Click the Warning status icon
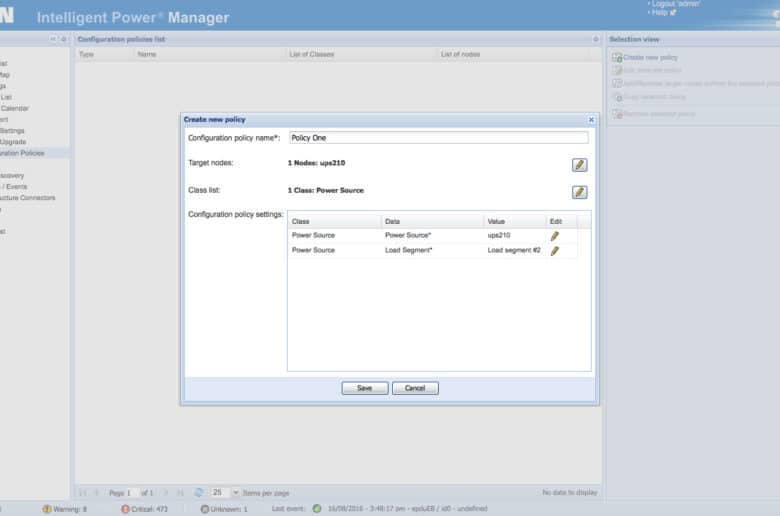780x516 pixels. point(47,509)
